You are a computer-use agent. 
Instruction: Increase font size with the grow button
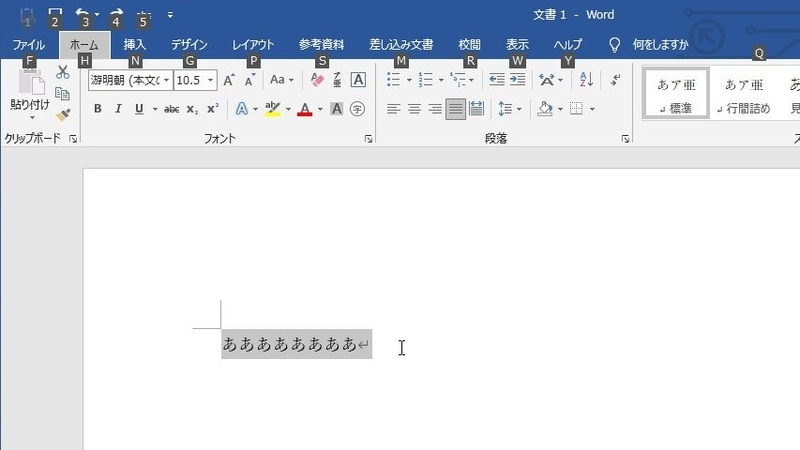229,80
